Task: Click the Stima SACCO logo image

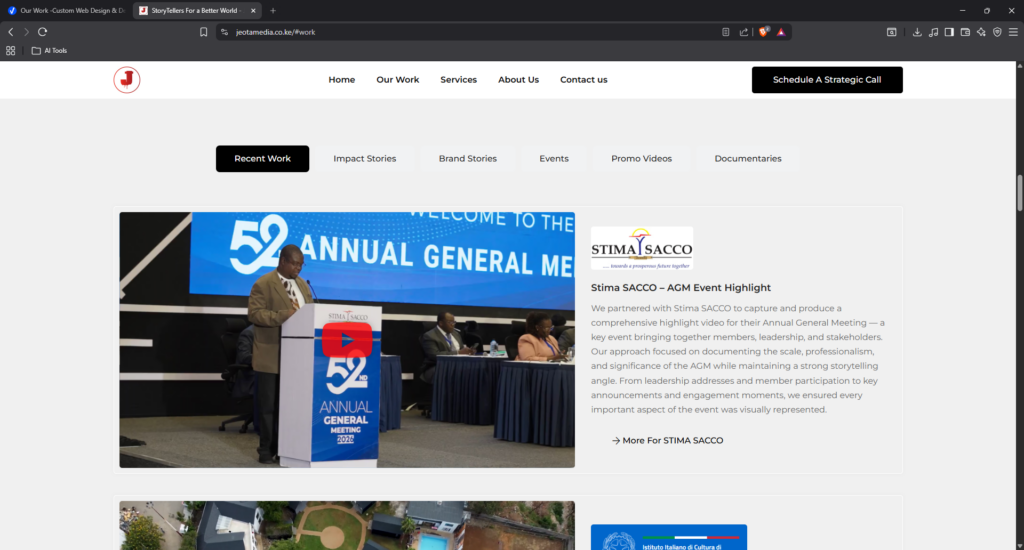Action: [x=642, y=248]
